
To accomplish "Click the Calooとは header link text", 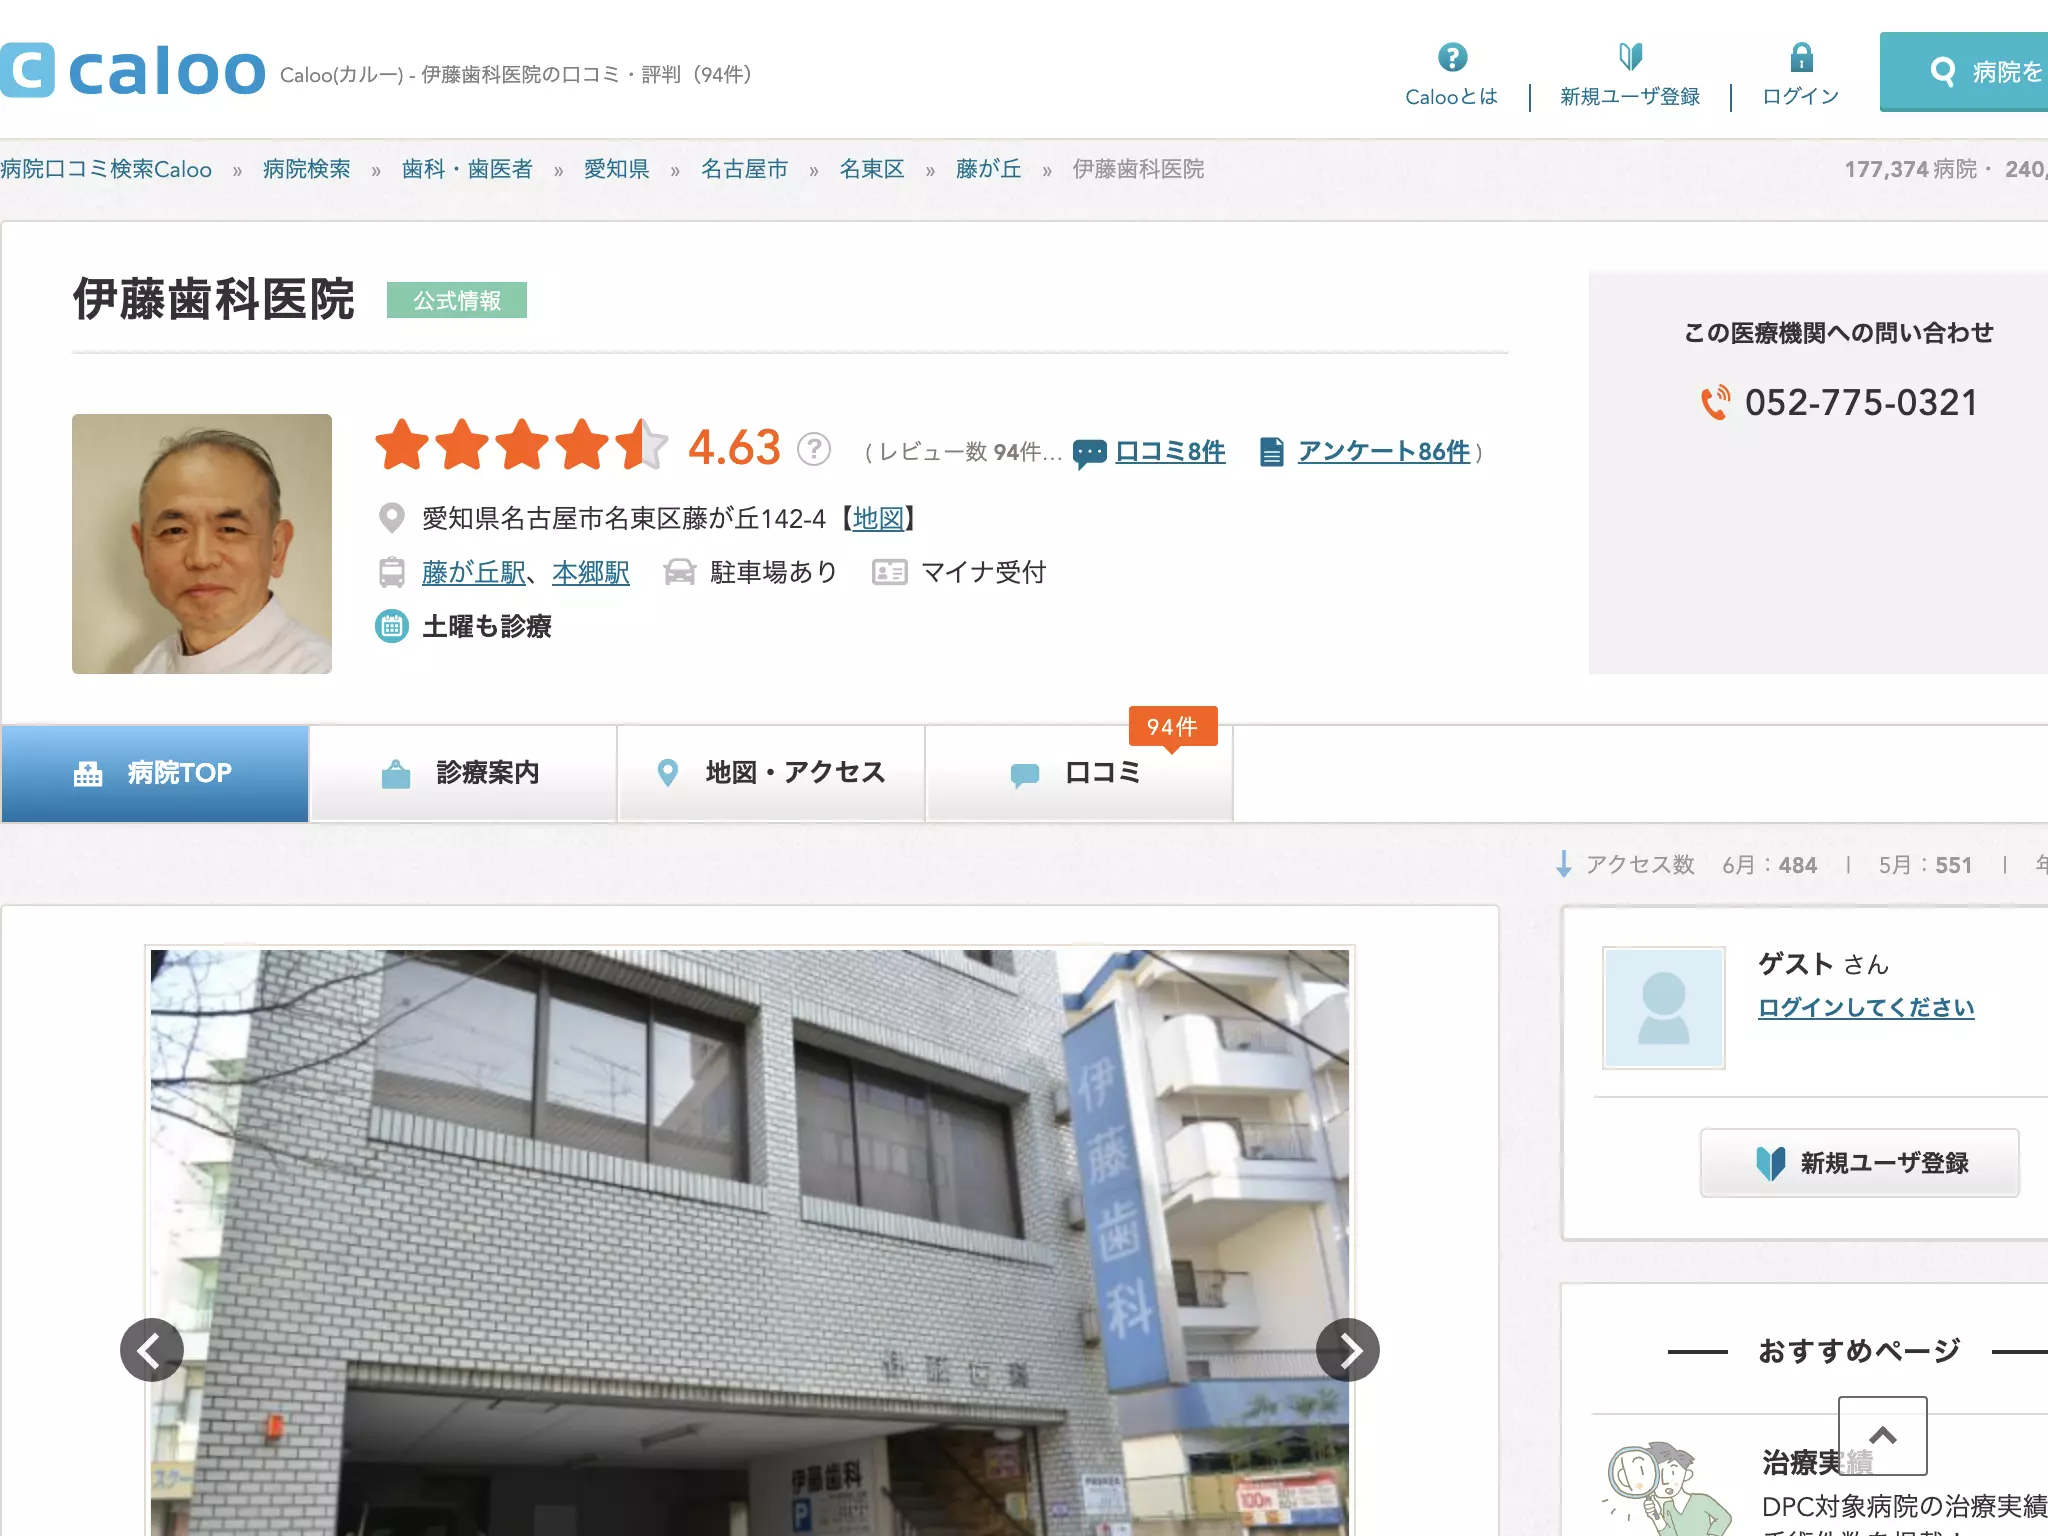I will (x=1452, y=96).
